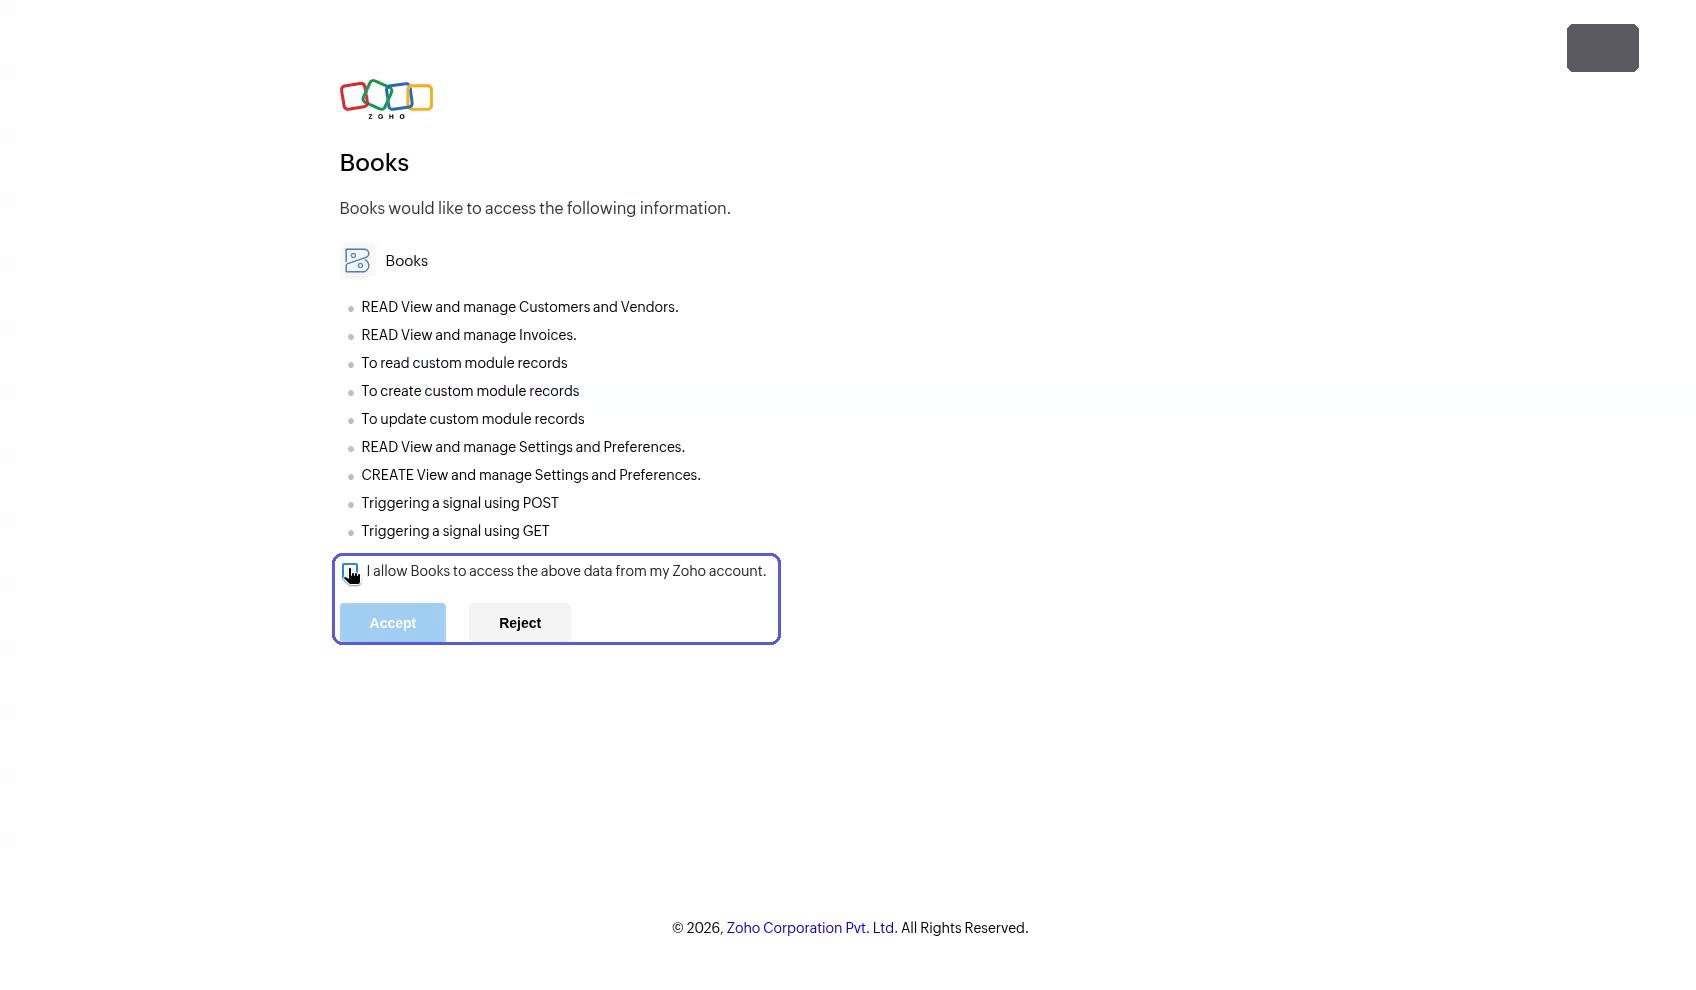The width and height of the screenshot is (1696, 990).
Task: Click the Books label beside the app icon
Action: click(406, 261)
